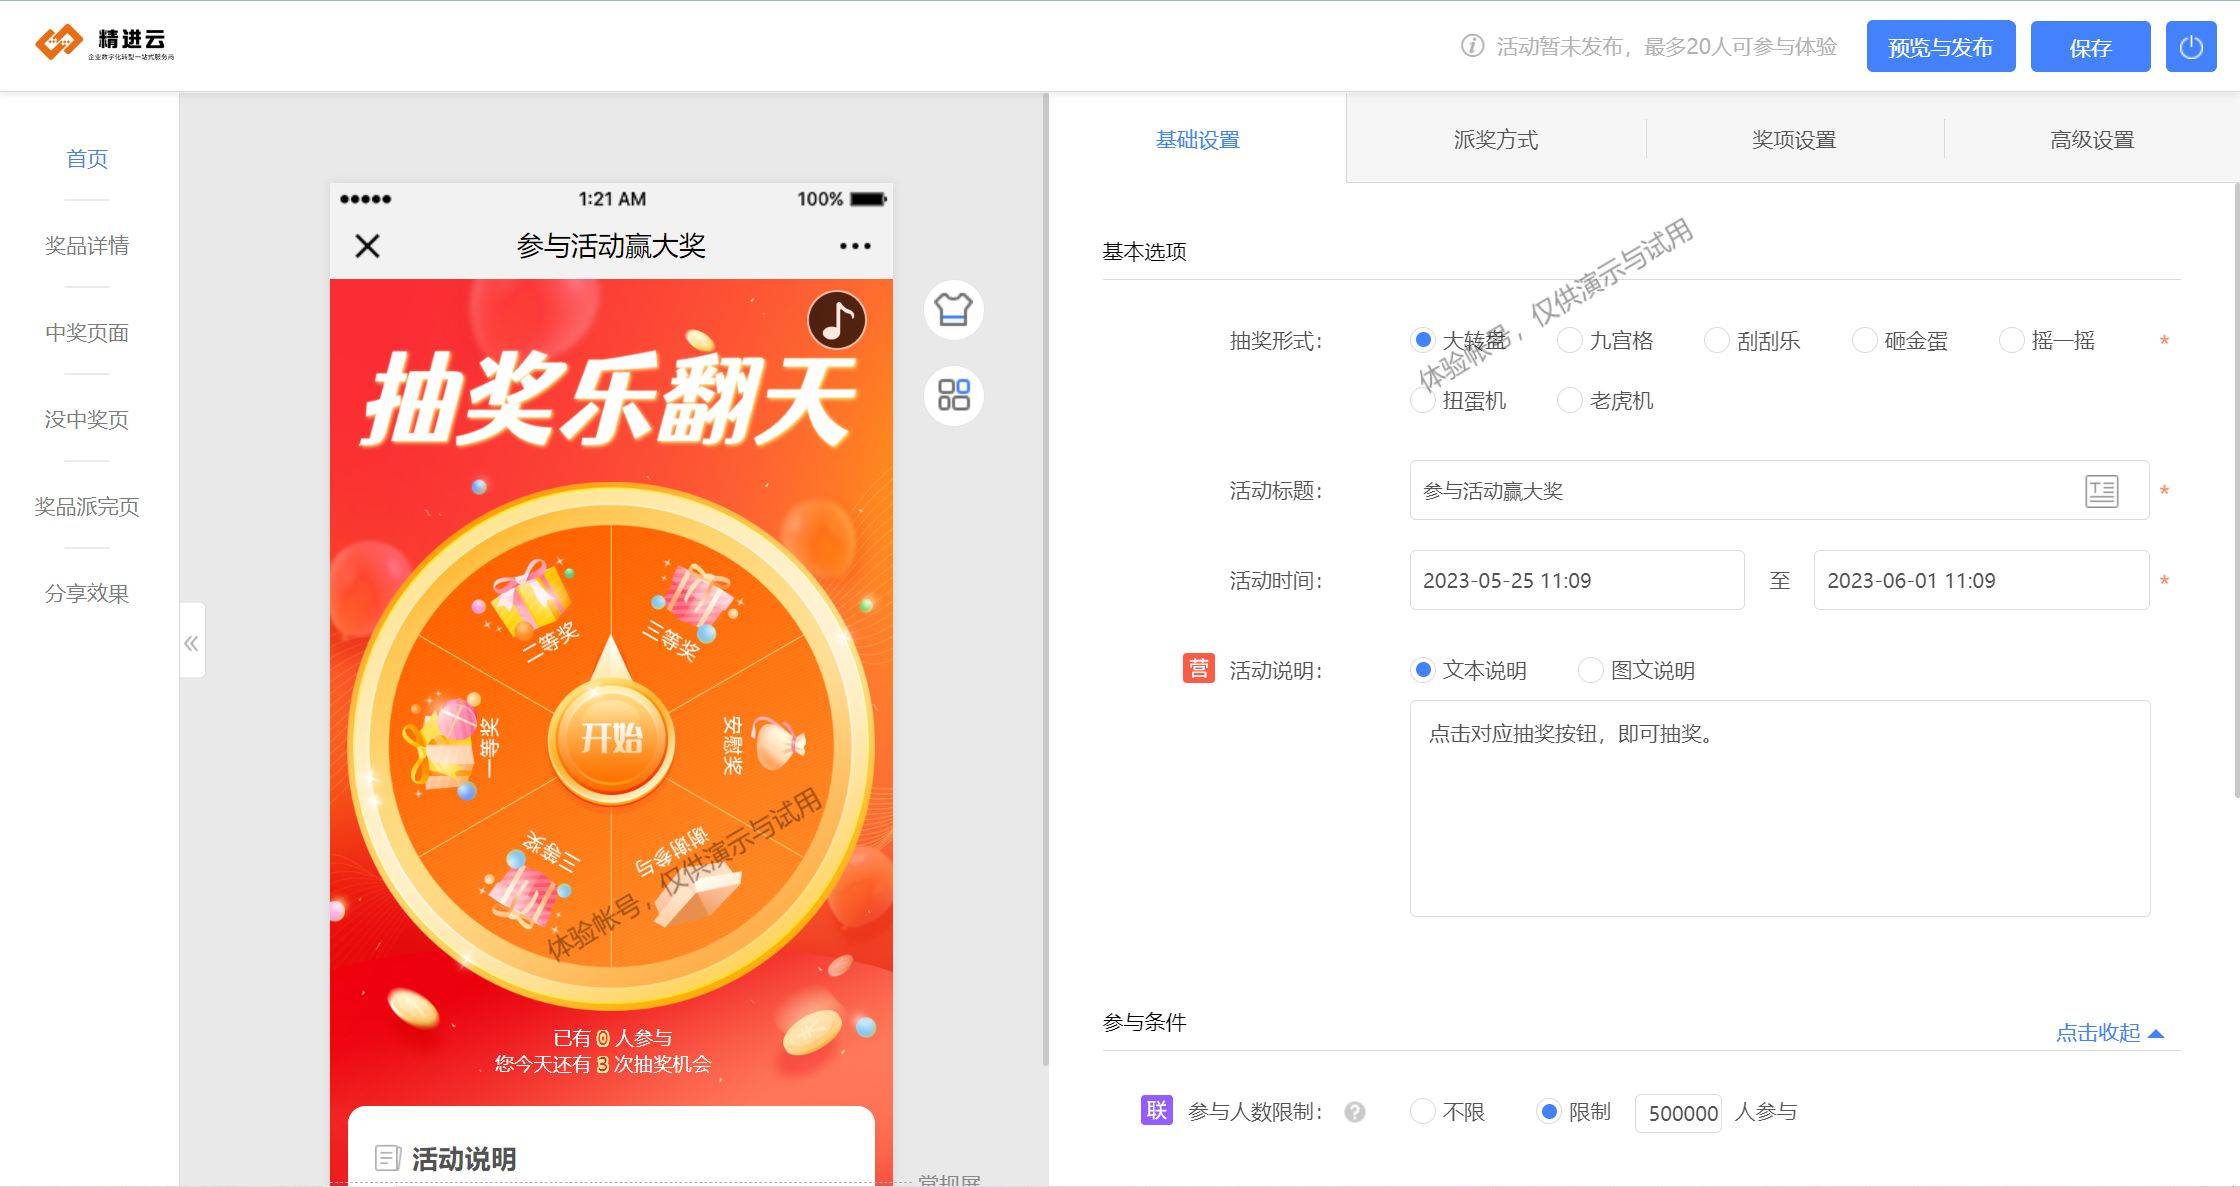The height and width of the screenshot is (1187, 2240).
Task: Click the red 营 badge icon
Action: tap(1198, 668)
